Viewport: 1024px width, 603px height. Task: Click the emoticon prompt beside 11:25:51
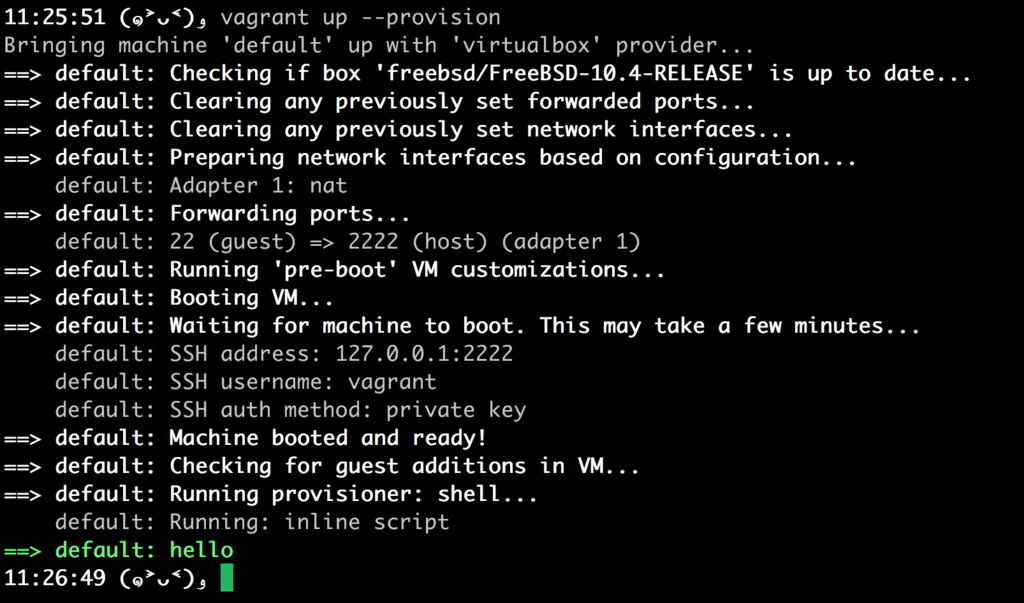[163, 18]
